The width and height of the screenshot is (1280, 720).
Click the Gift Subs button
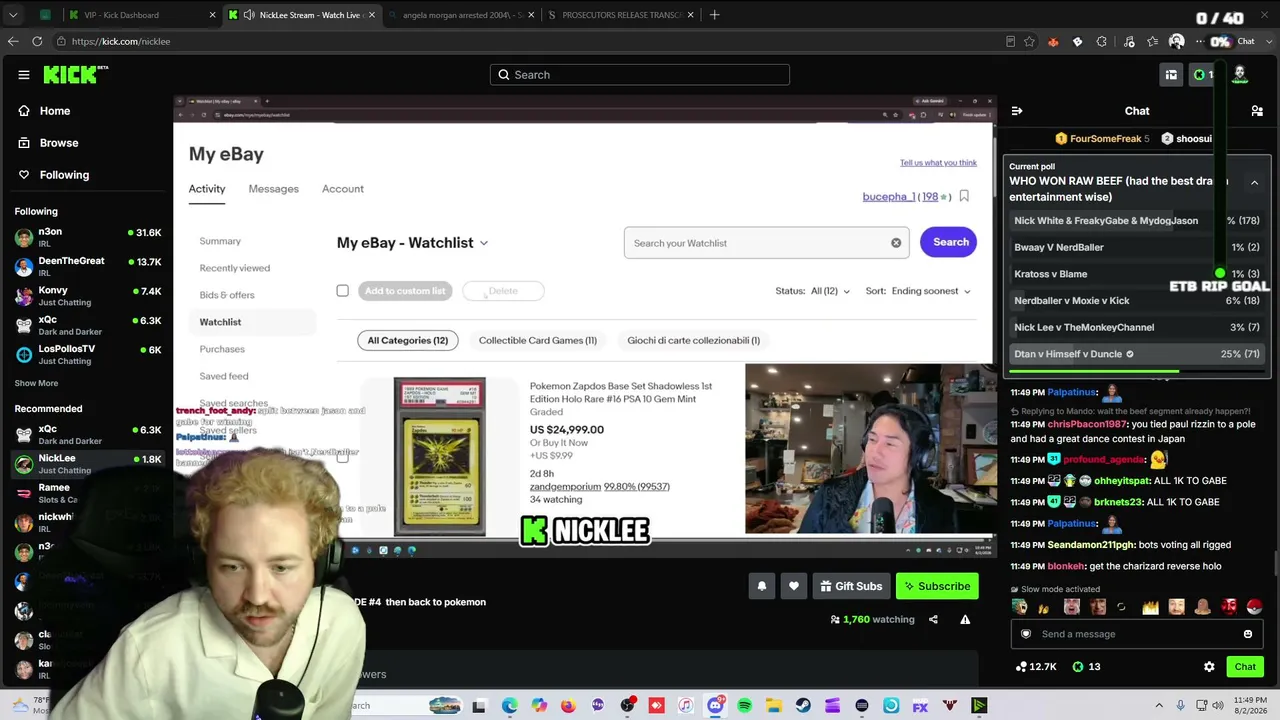pyautogui.click(x=850, y=586)
